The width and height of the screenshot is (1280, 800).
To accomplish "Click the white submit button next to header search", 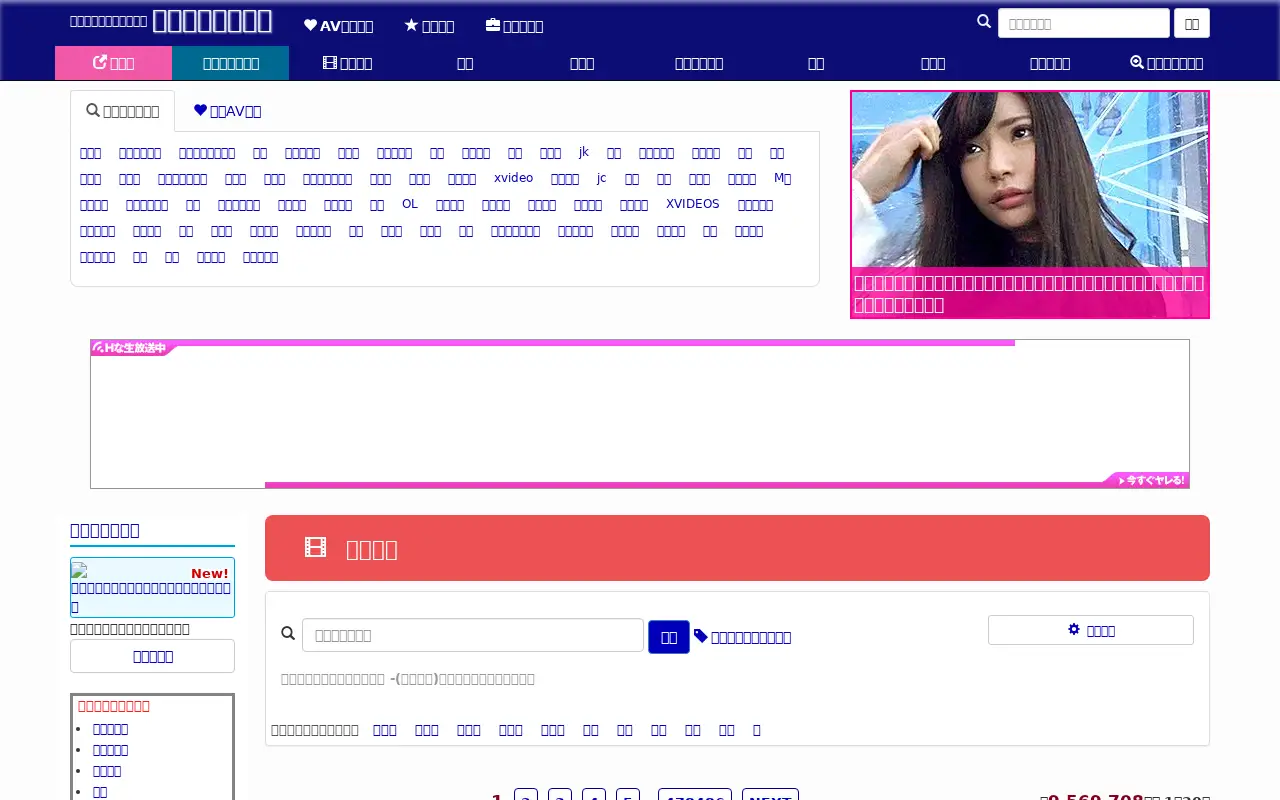I will [x=1192, y=23].
